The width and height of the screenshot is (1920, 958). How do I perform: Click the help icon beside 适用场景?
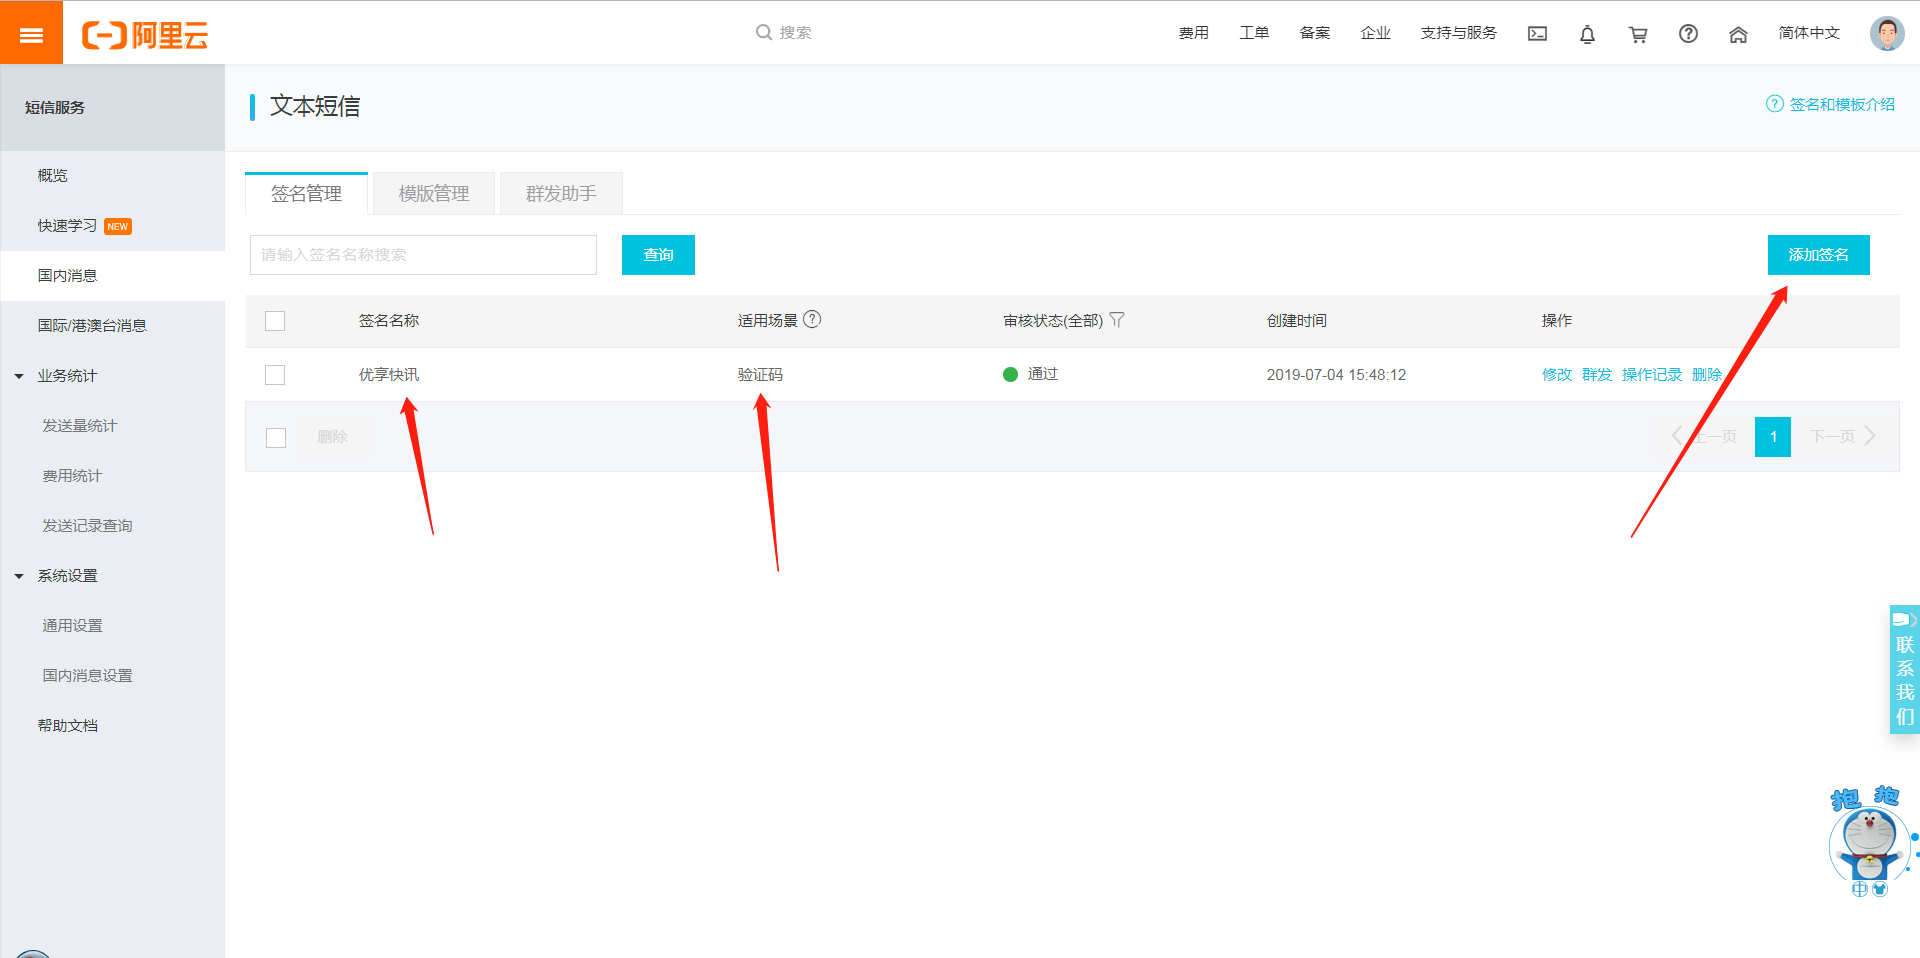[812, 319]
